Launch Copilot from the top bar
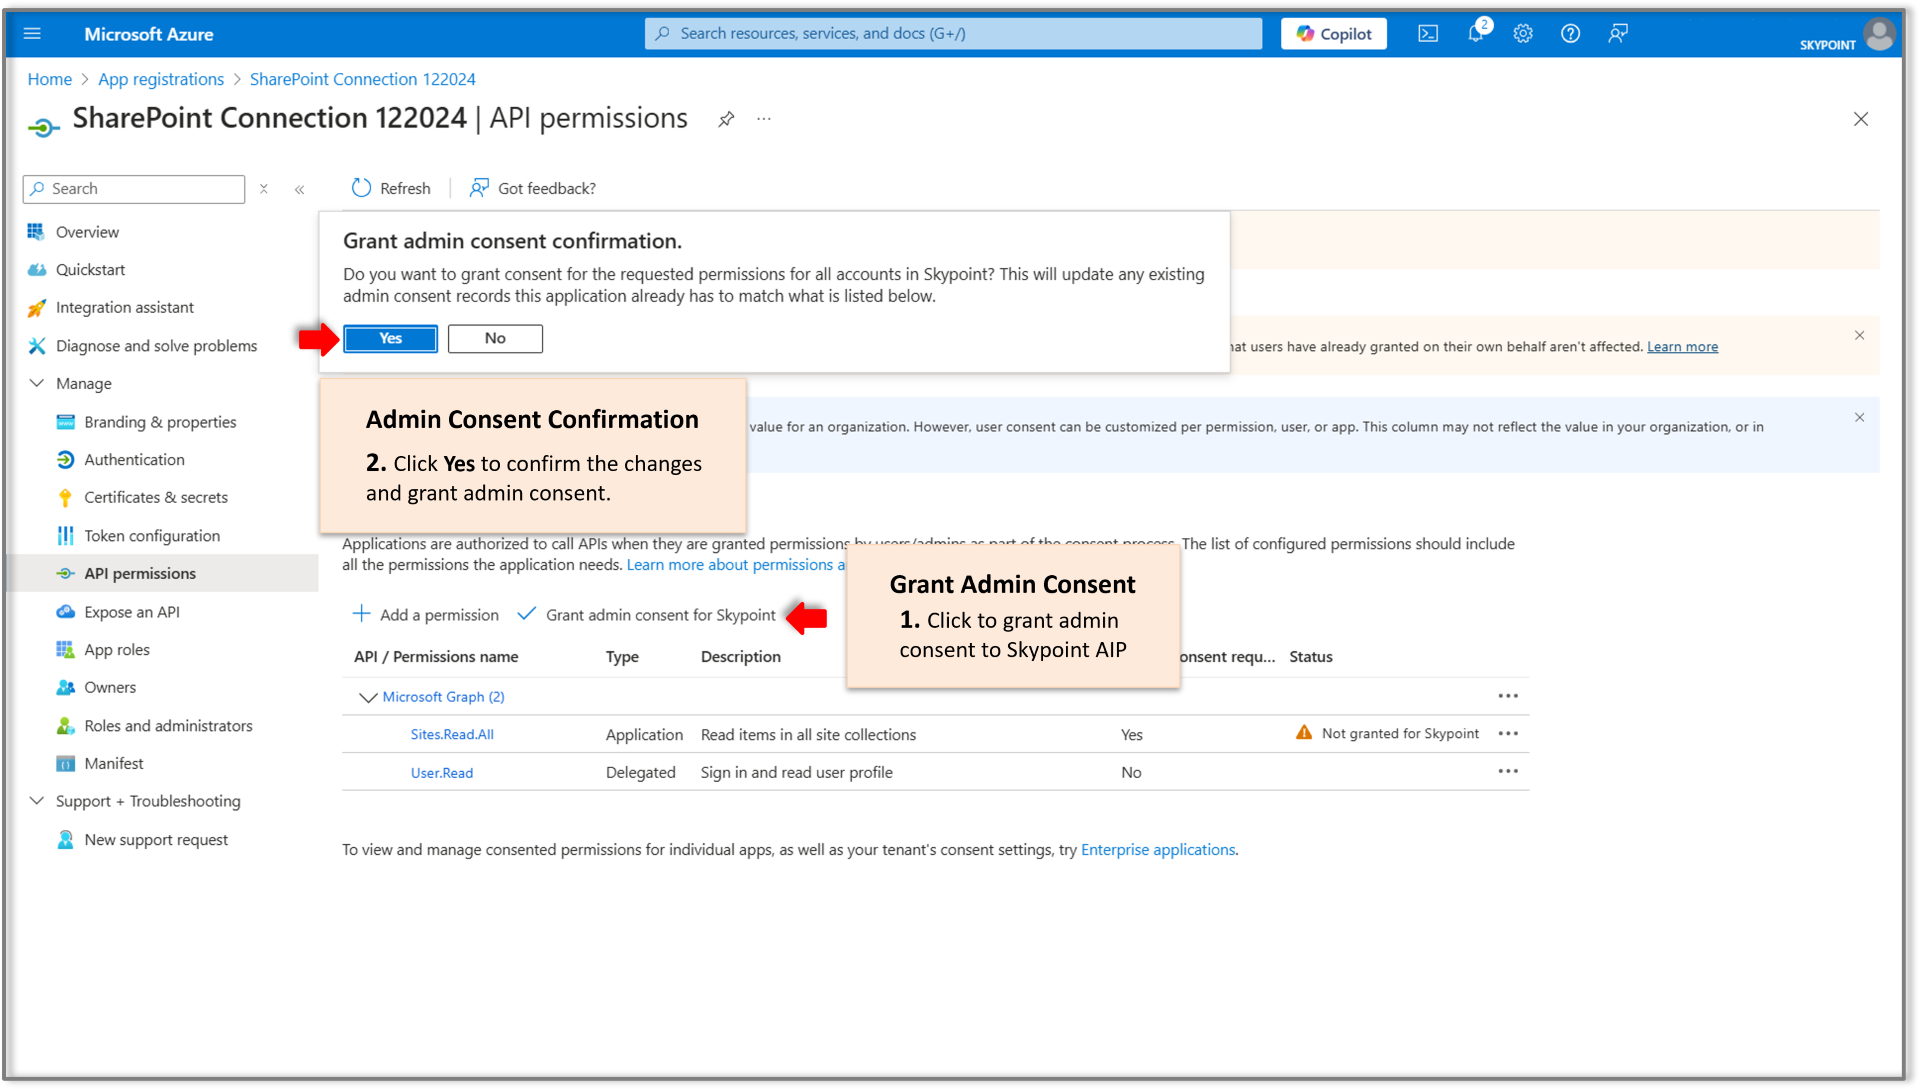The height and width of the screenshot is (1089, 1920). coord(1333,33)
